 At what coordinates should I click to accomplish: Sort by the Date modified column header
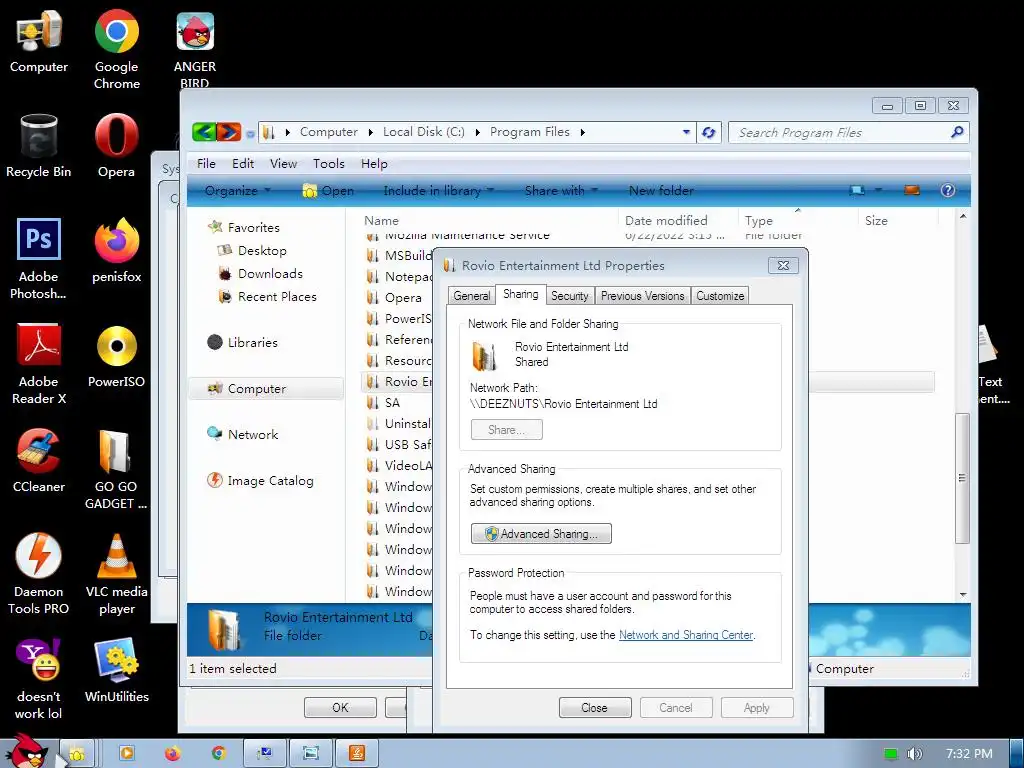(666, 221)
